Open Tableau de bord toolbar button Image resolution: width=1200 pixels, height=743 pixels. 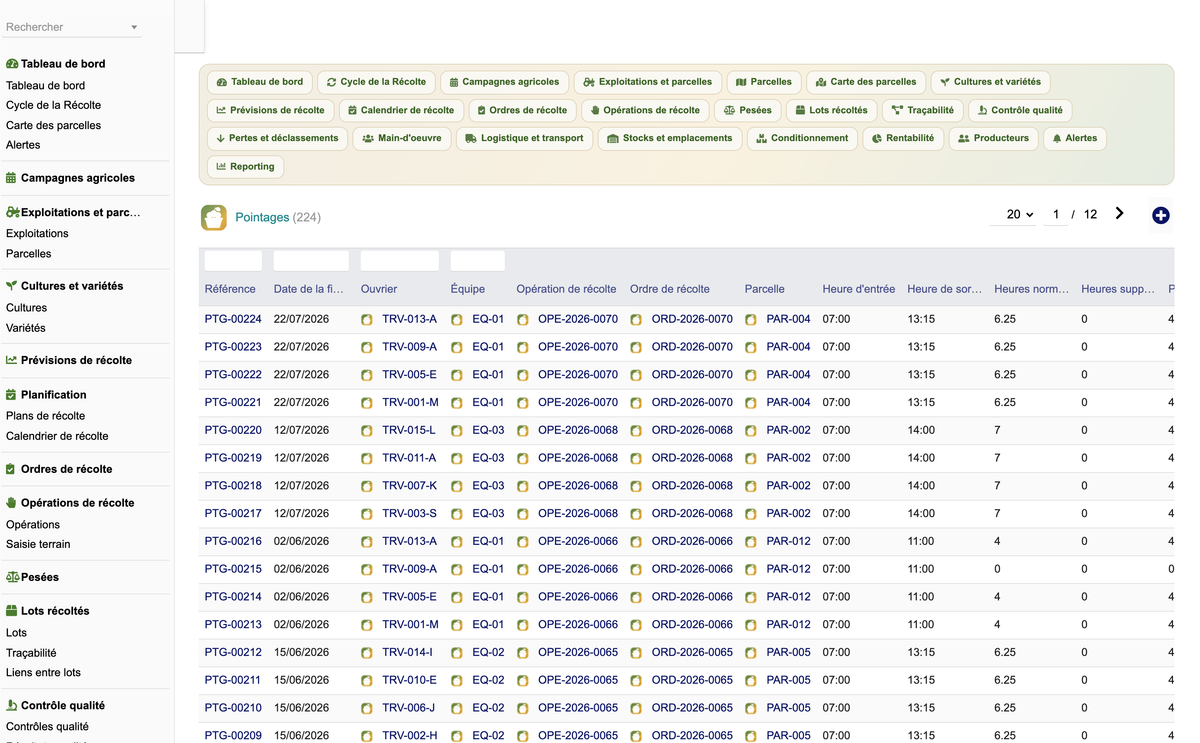point(260,82)
